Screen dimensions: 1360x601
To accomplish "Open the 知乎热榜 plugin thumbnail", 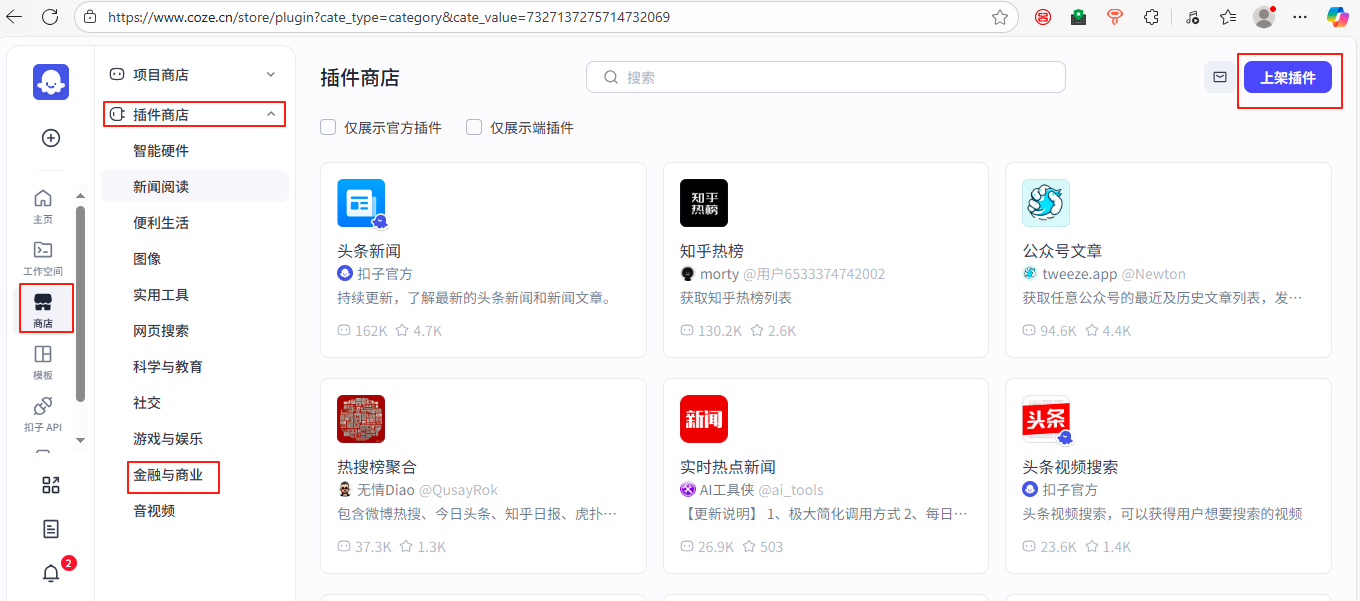I will pyautogui.click(x=704, y=203).
